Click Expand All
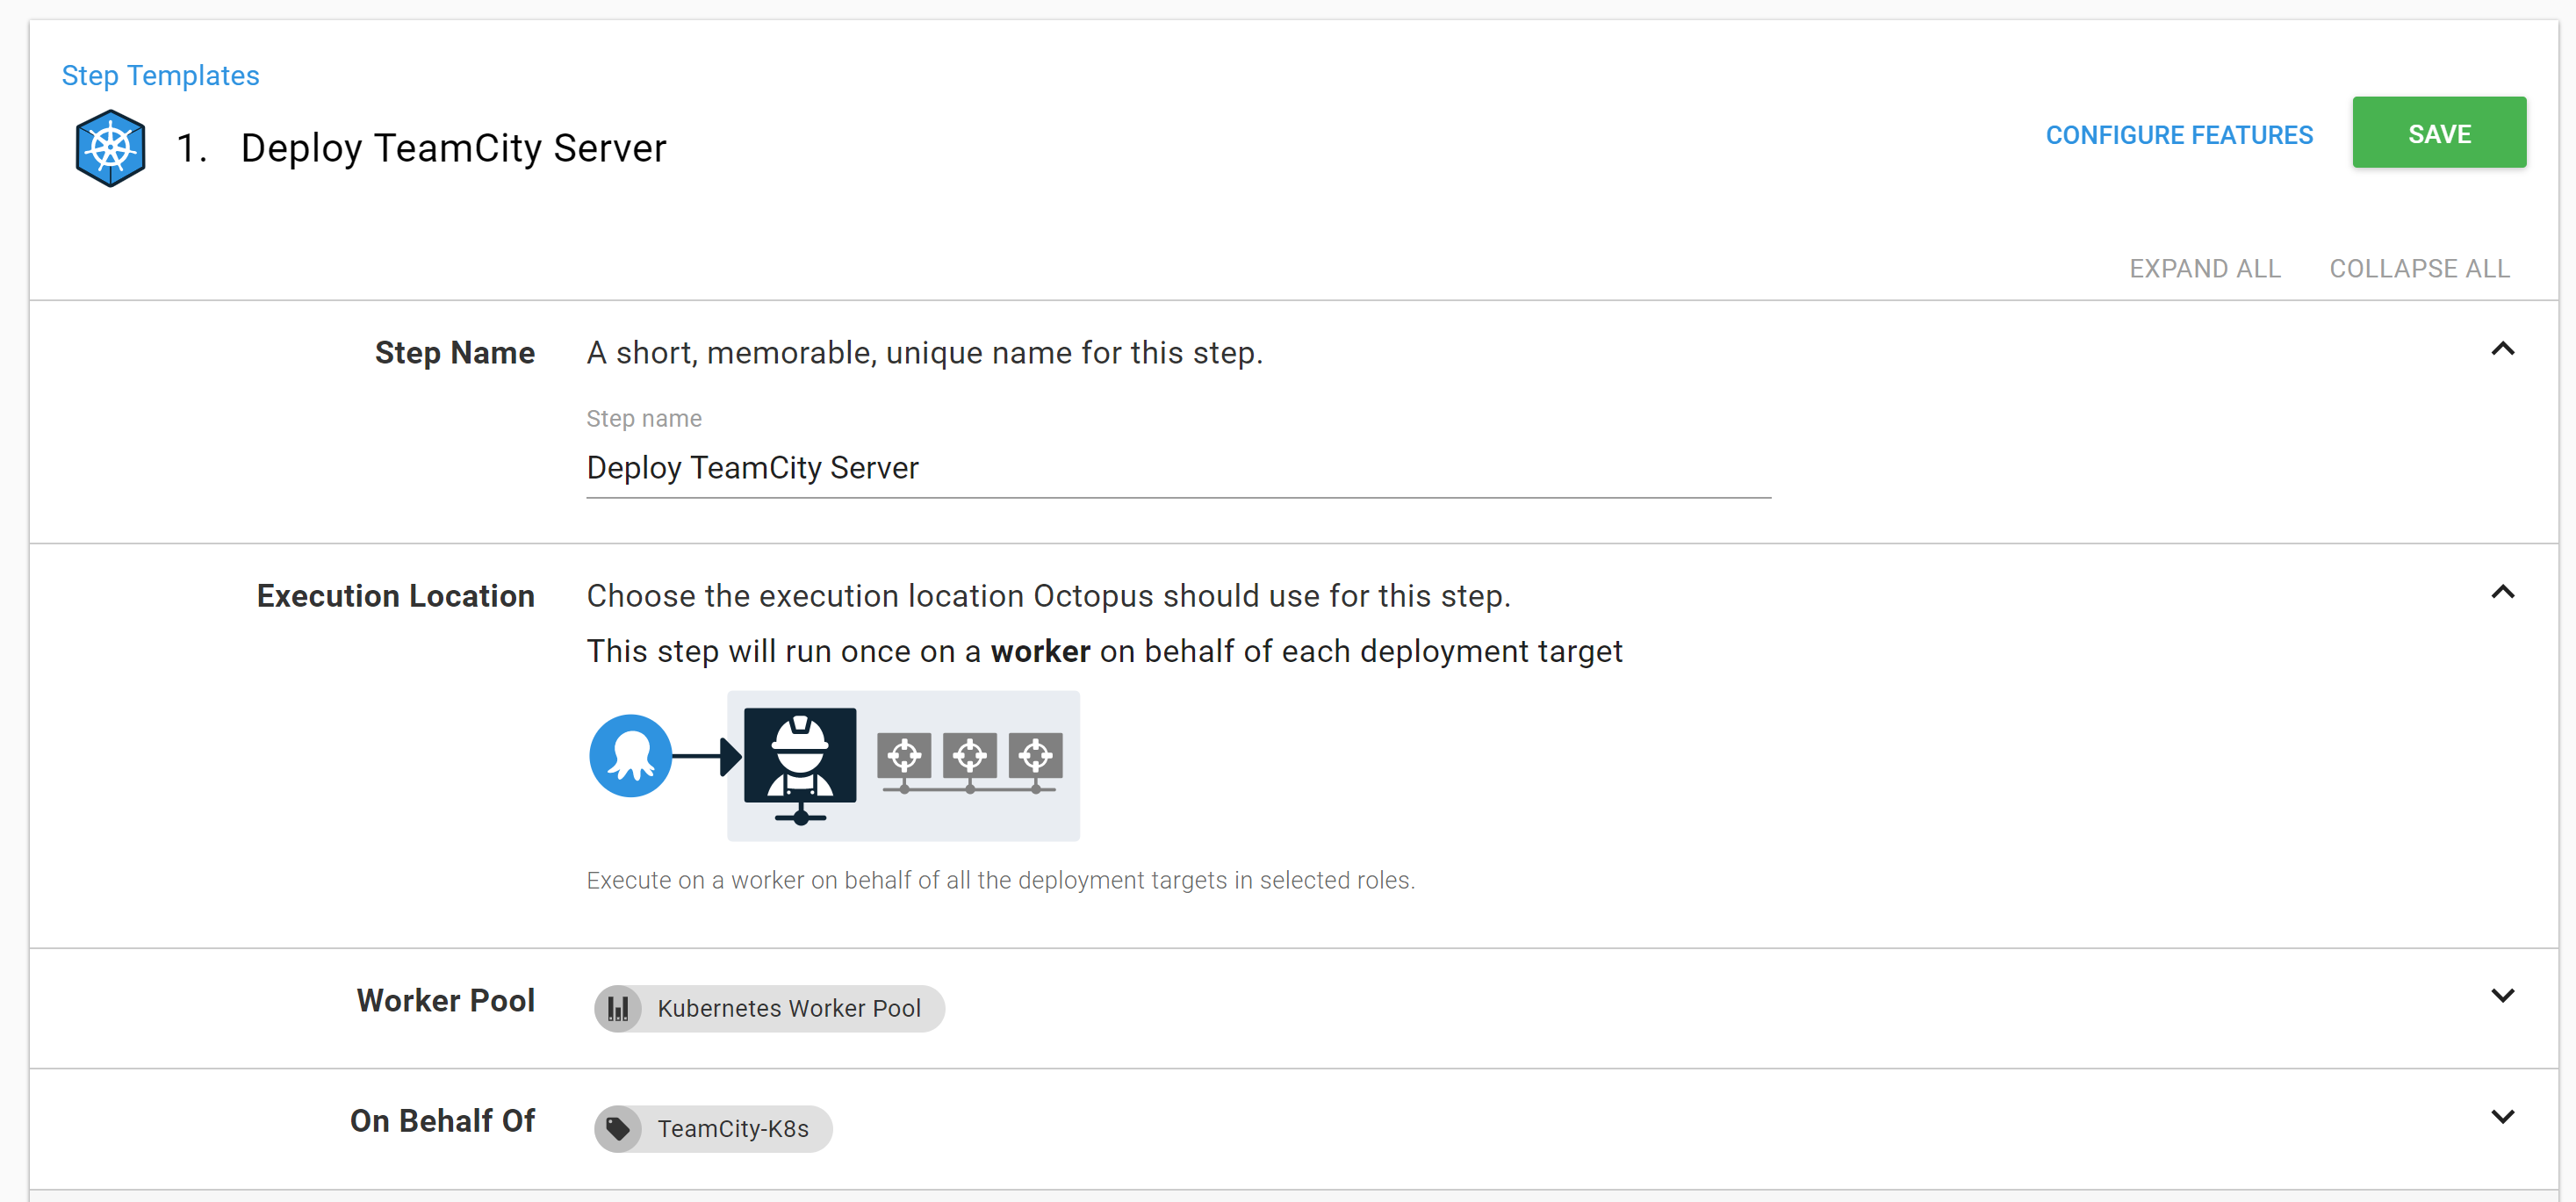The height and width of the screenshot is (1202, 2576). point(2204,268)
